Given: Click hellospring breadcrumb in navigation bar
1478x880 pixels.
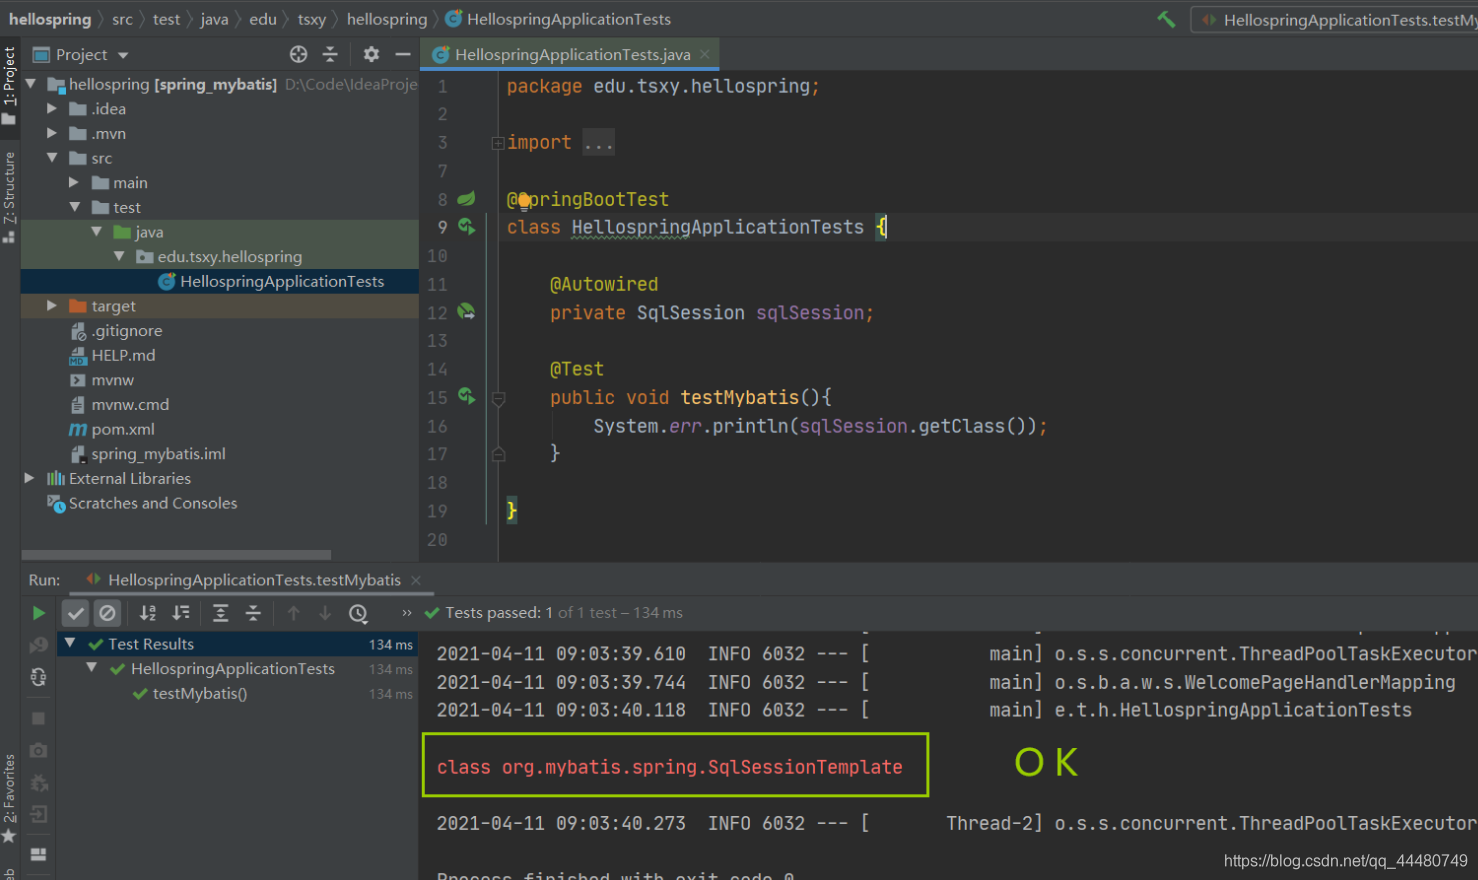Looking at the screenshot, I should pyautogui.click(x=50, y=19).
